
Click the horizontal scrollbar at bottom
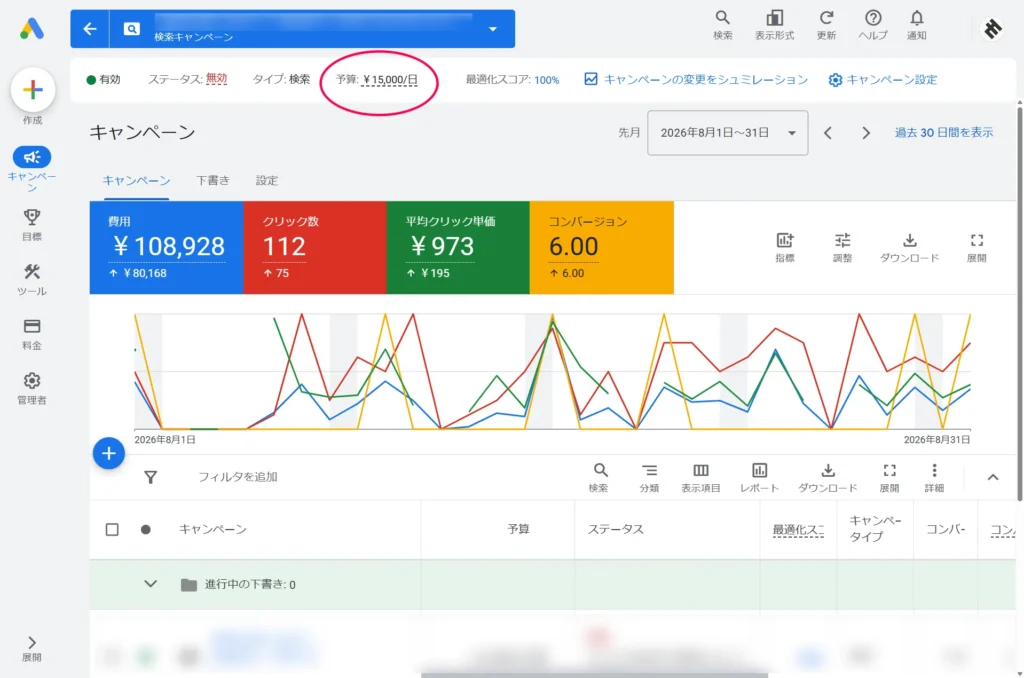point(594,675)
